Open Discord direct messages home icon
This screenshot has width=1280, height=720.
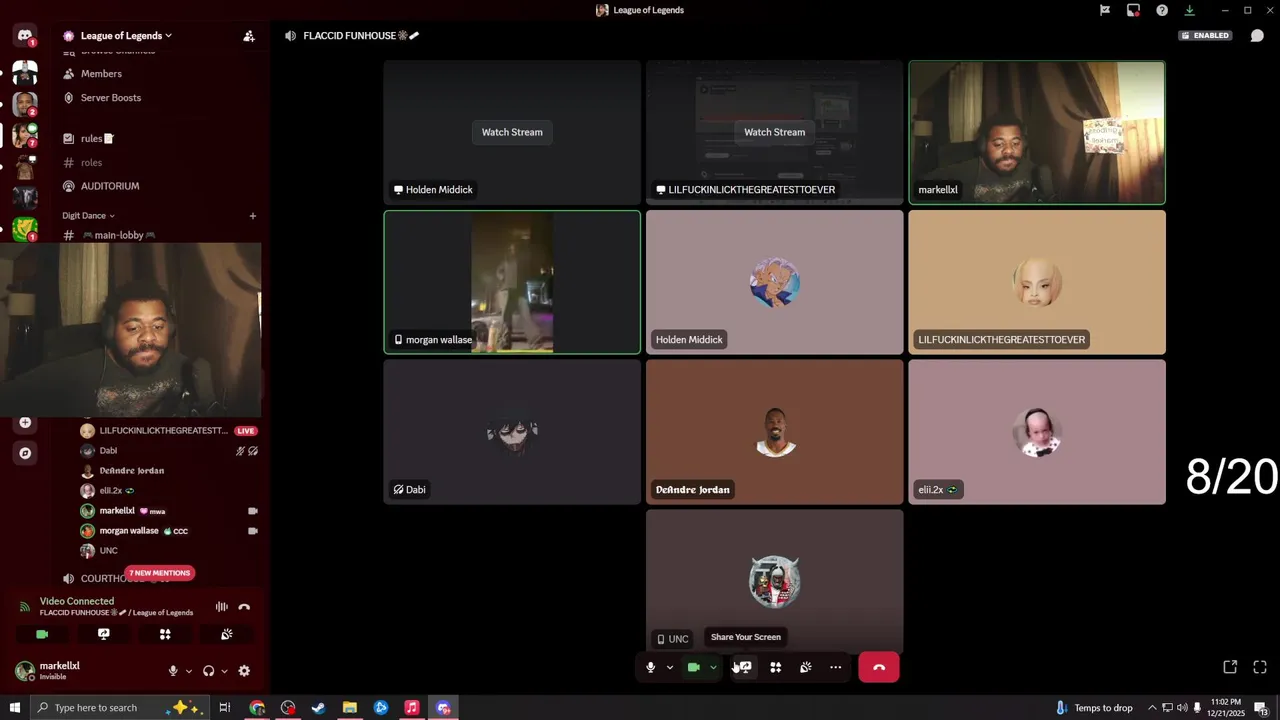pos(25,36)
